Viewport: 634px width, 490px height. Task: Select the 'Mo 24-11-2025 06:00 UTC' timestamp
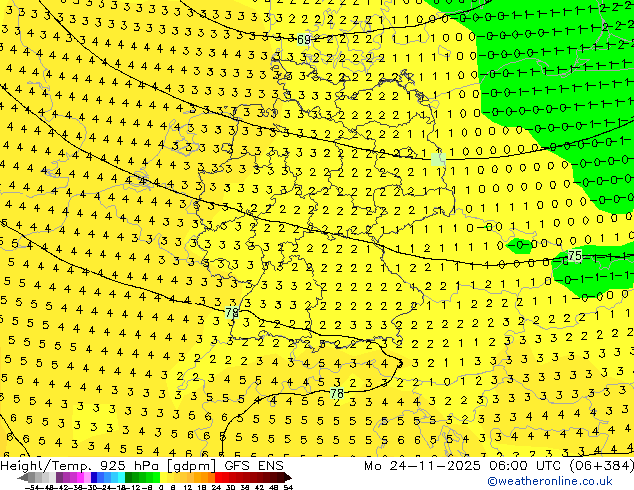(464, 466)
